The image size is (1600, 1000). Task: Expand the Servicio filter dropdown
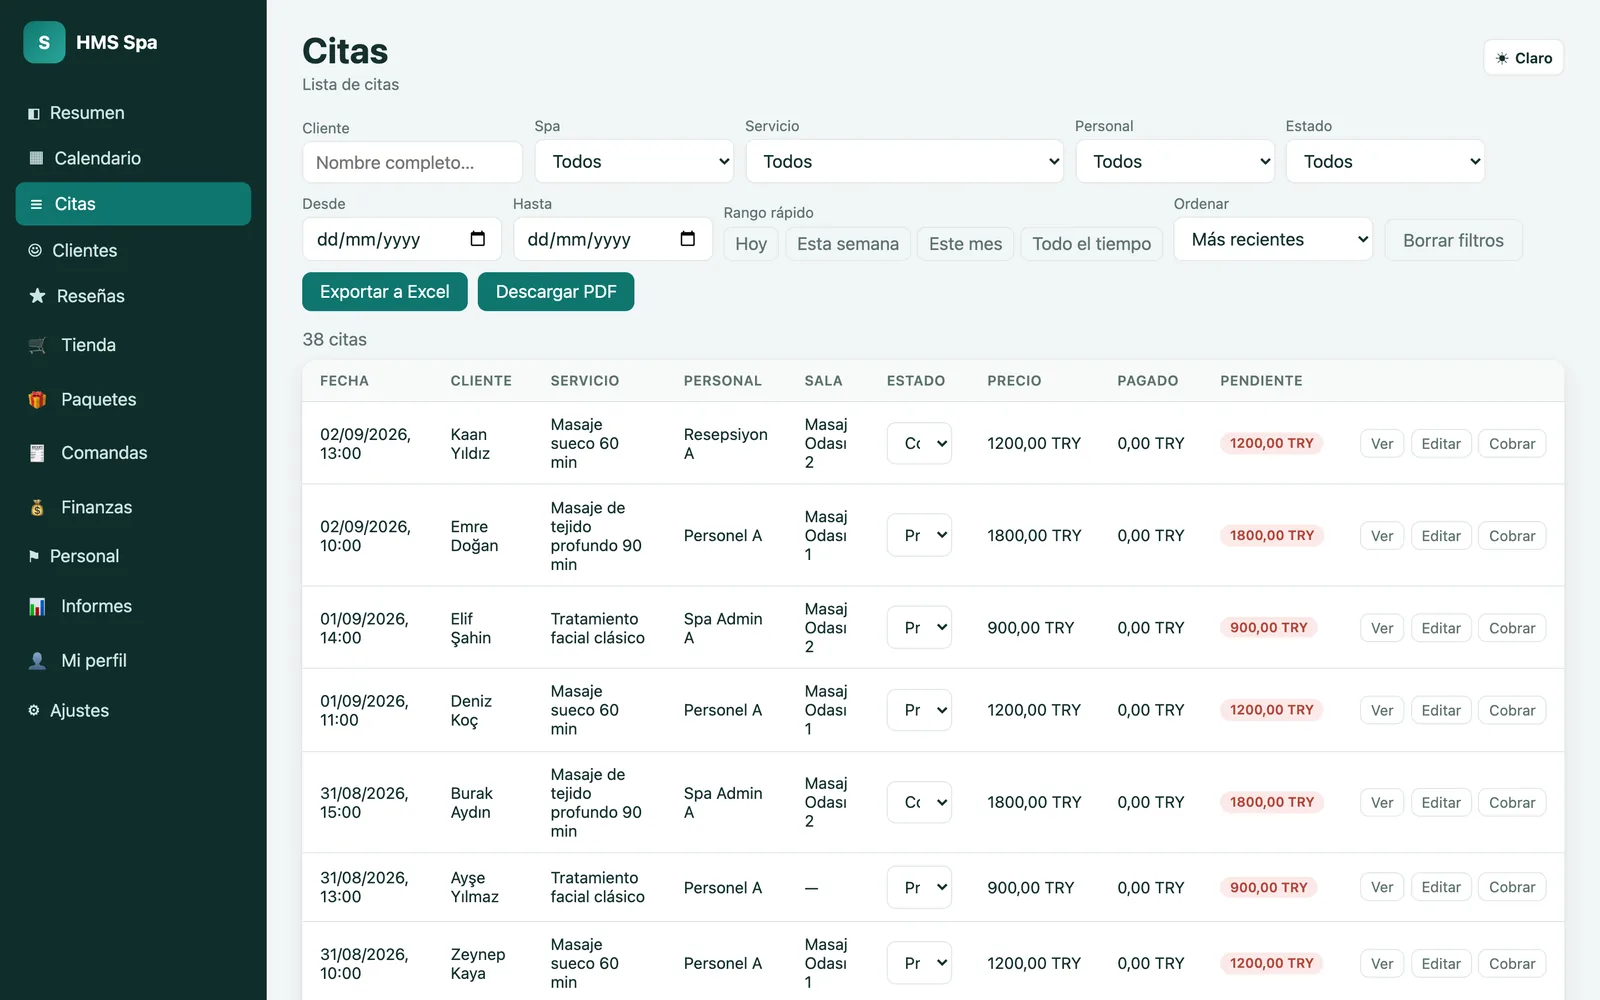click(904, 161)
